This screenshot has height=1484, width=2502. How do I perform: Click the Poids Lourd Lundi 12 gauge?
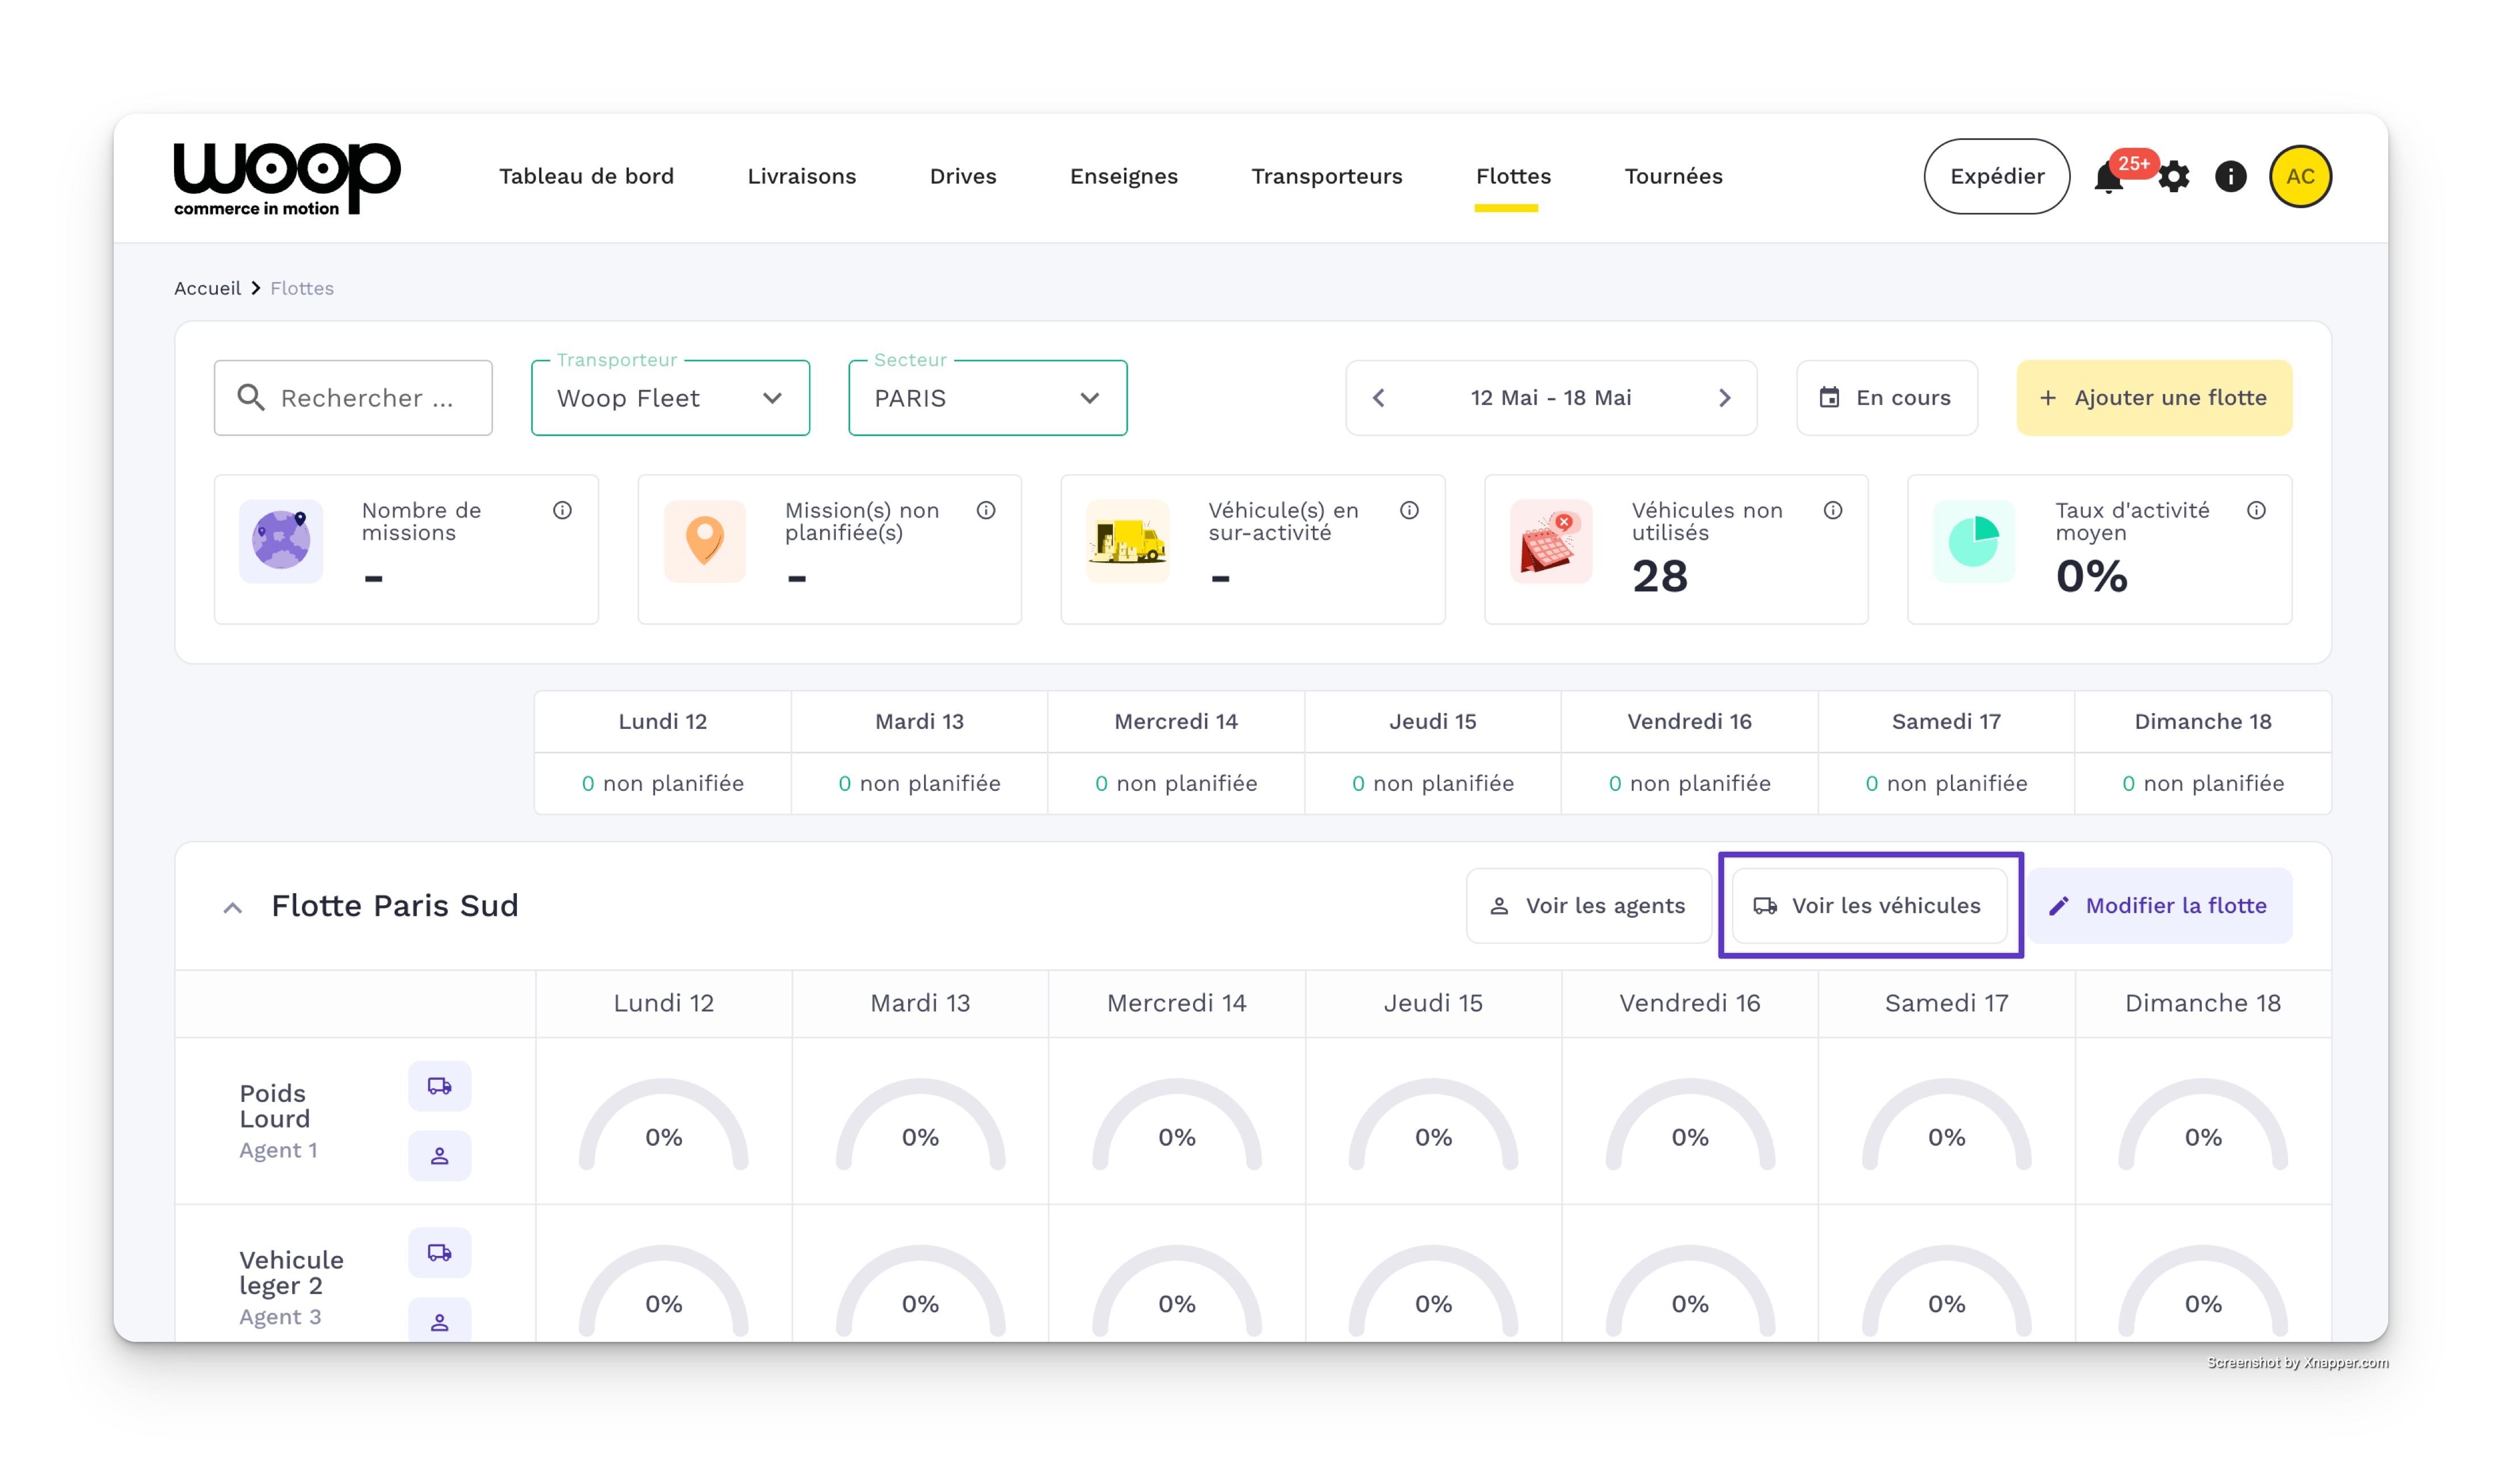click(663, 1125)
